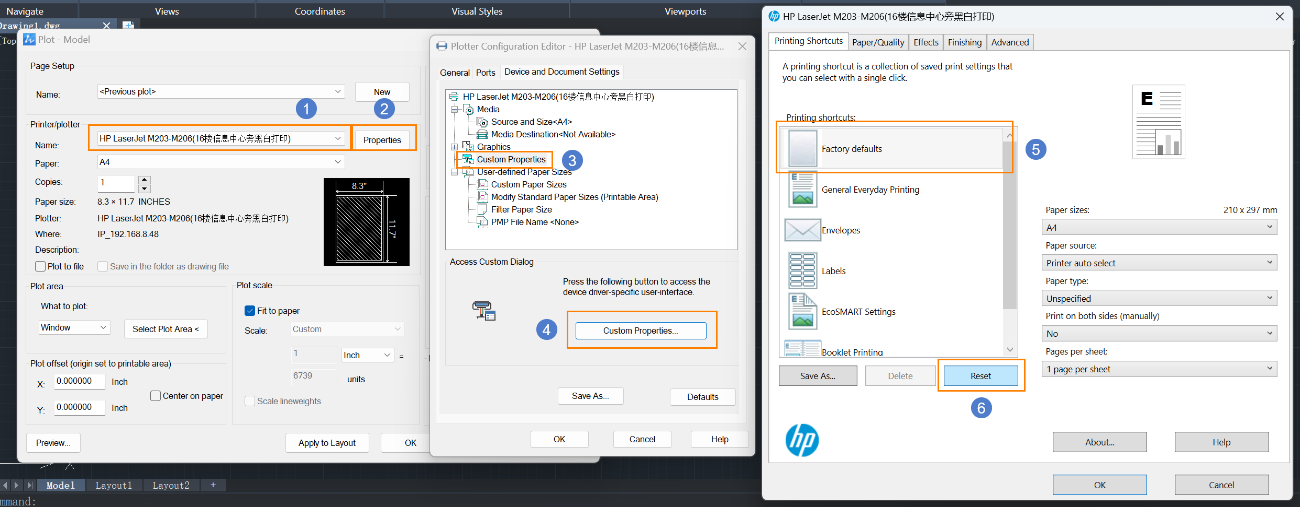The height and width of the screenshot is (507, 1300).
Task: Click the Apply to Layout button
Action: (328, 443)
